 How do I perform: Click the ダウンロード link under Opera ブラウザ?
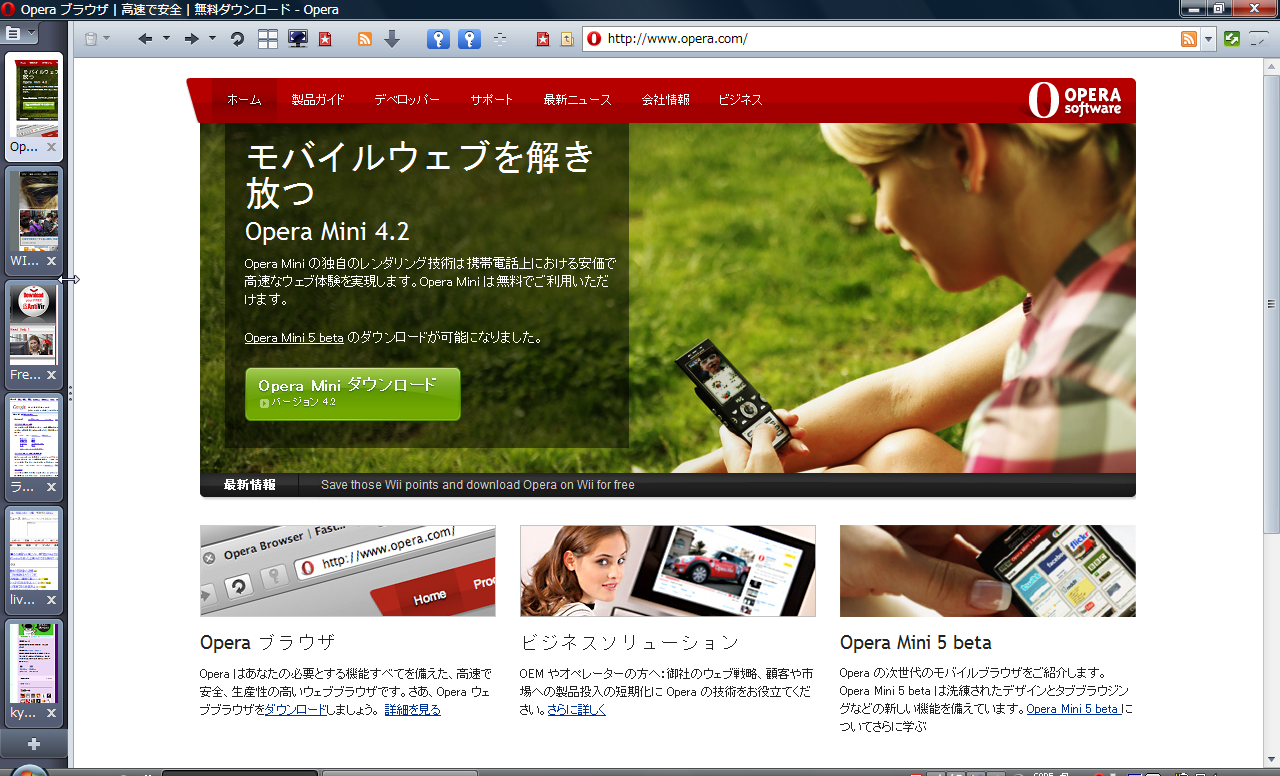pyautogui.click(x=296, y=710)
